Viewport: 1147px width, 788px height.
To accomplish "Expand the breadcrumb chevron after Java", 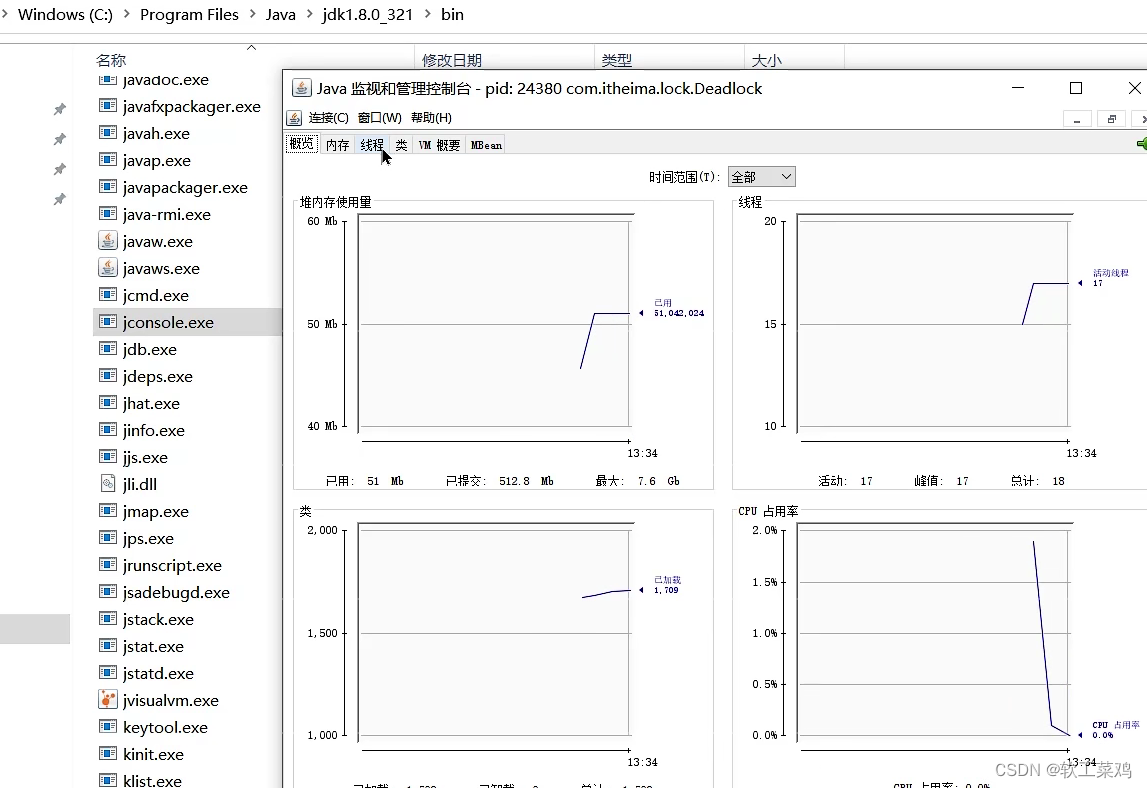I will tap(309, 14).
